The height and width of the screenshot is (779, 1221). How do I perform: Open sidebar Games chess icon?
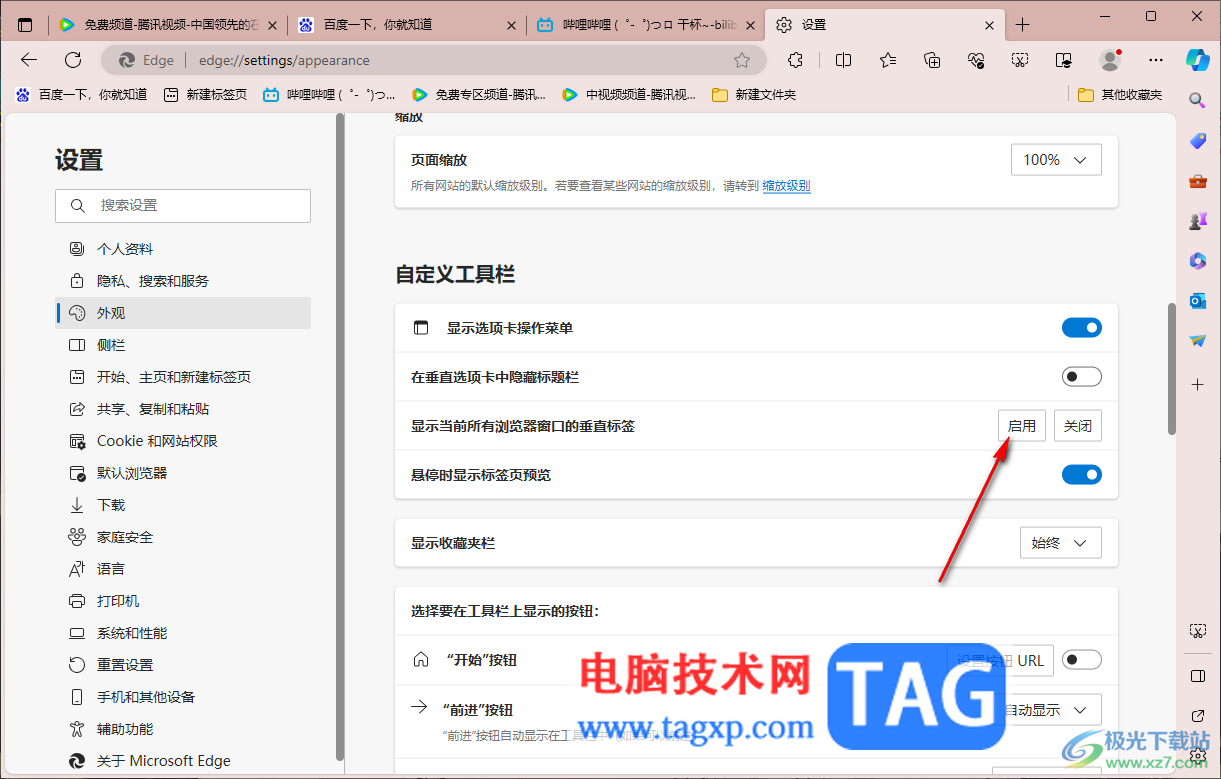tap(1197, 221)
